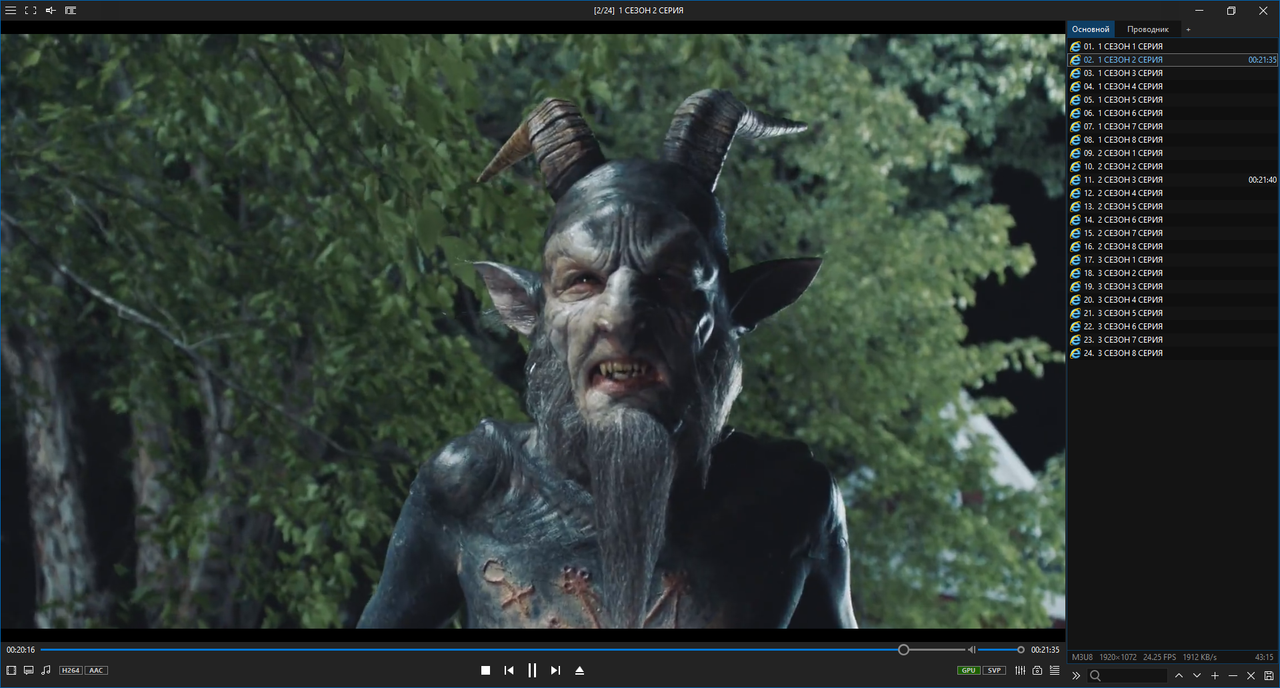Click elapsed time 00:20:16

pos(20,650)
